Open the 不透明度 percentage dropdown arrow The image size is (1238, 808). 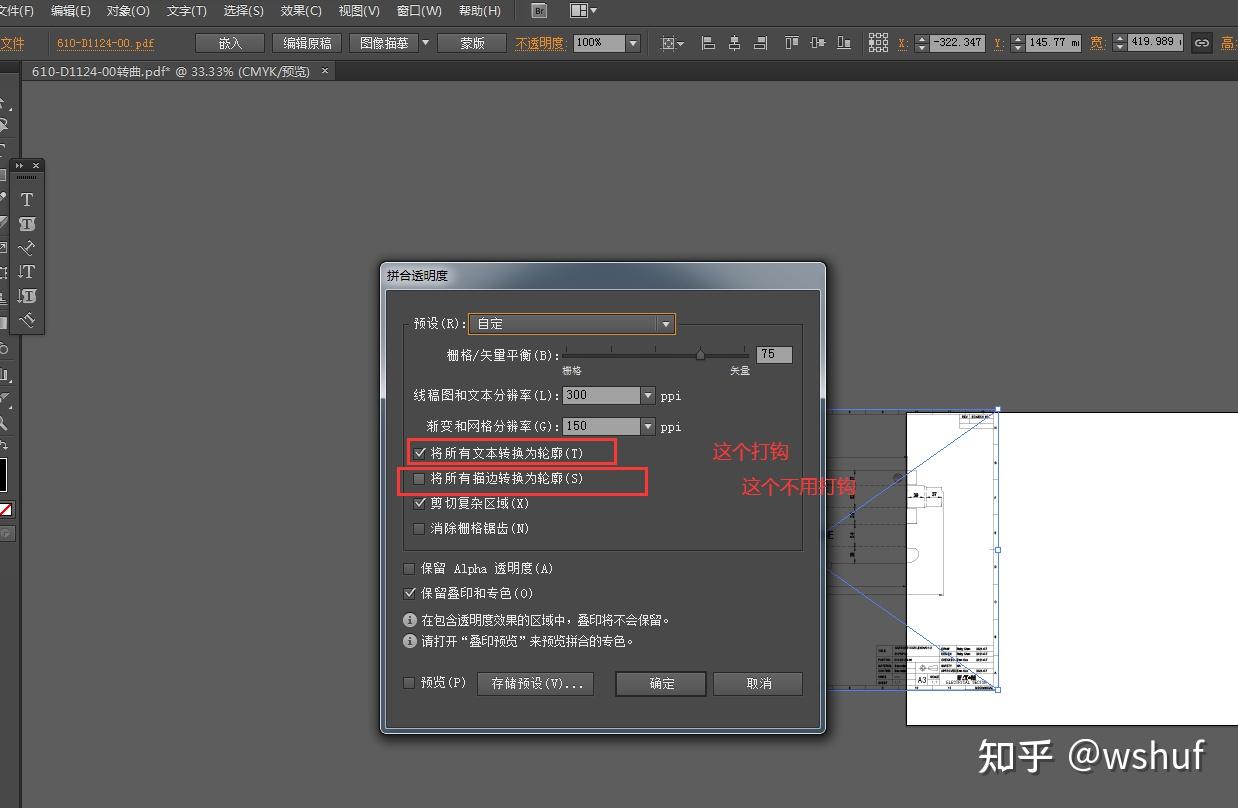tap(633, 43)
